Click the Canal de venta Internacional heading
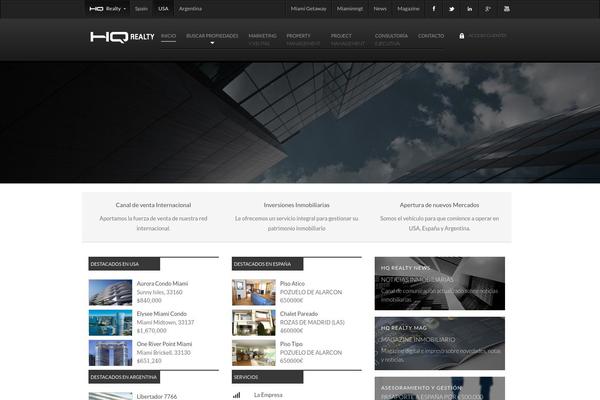The width and height of the screenshot is (600, 400). pos(153,205)
